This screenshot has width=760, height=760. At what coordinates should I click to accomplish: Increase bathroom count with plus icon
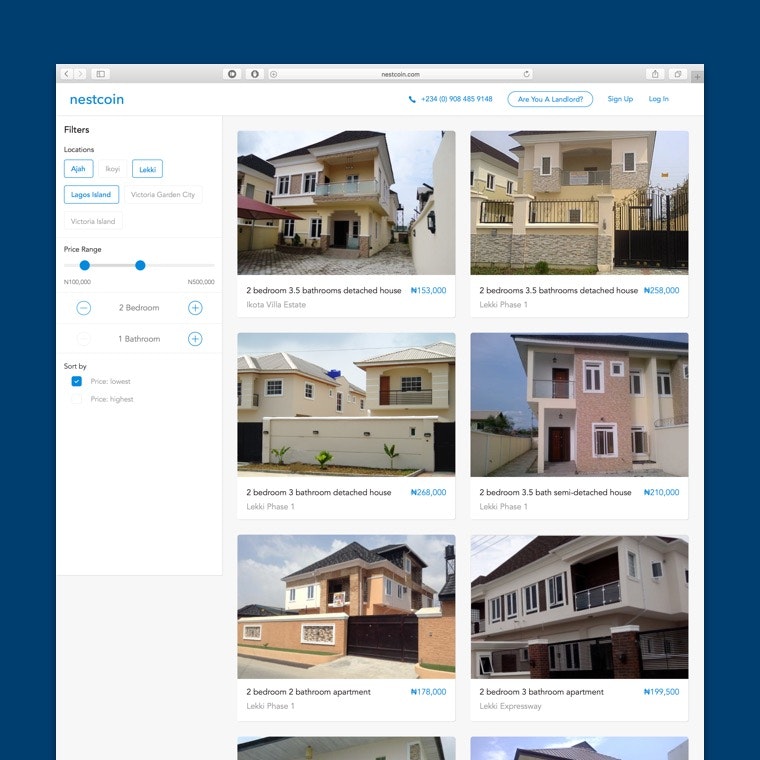click(x=195, y=339)
